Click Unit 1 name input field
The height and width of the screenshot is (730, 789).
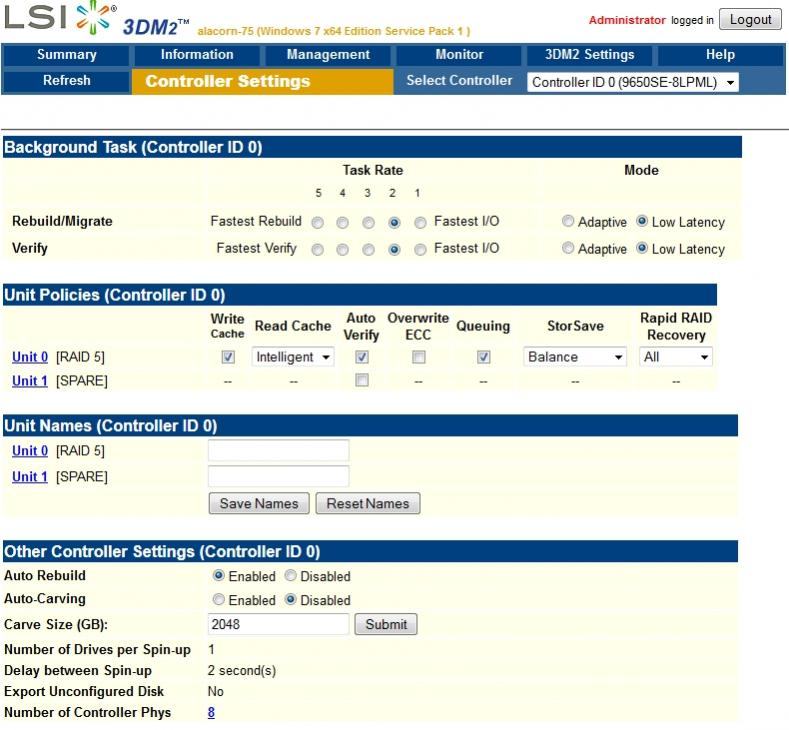[x=278, y=476]
